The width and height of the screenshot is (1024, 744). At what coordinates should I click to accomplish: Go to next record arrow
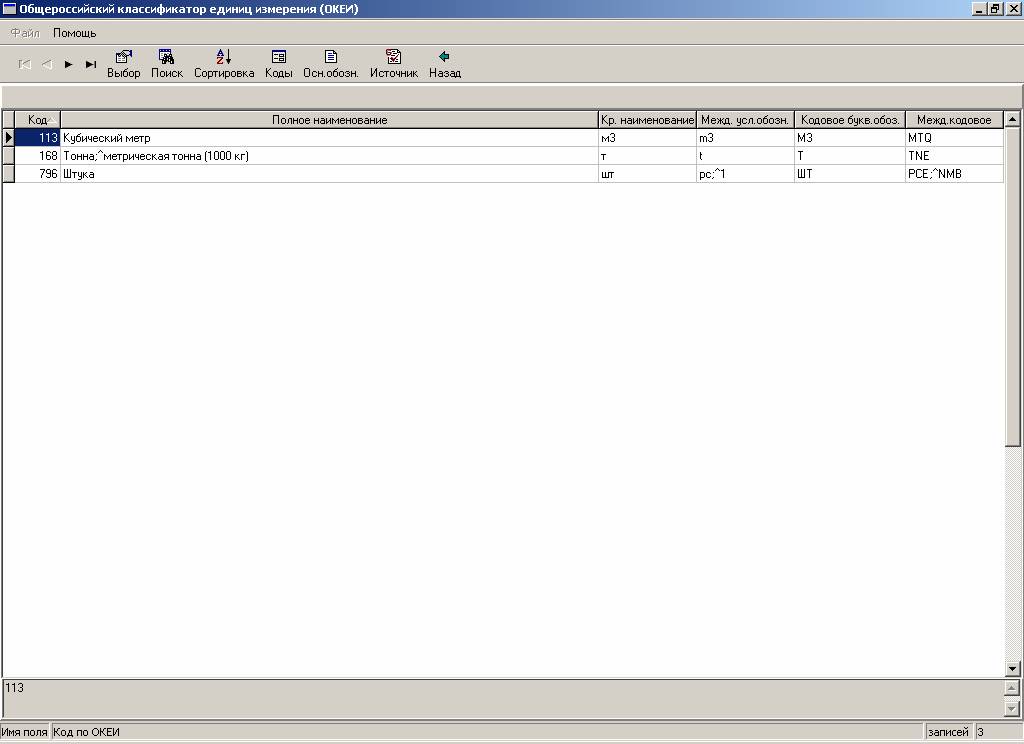point(69,64)
